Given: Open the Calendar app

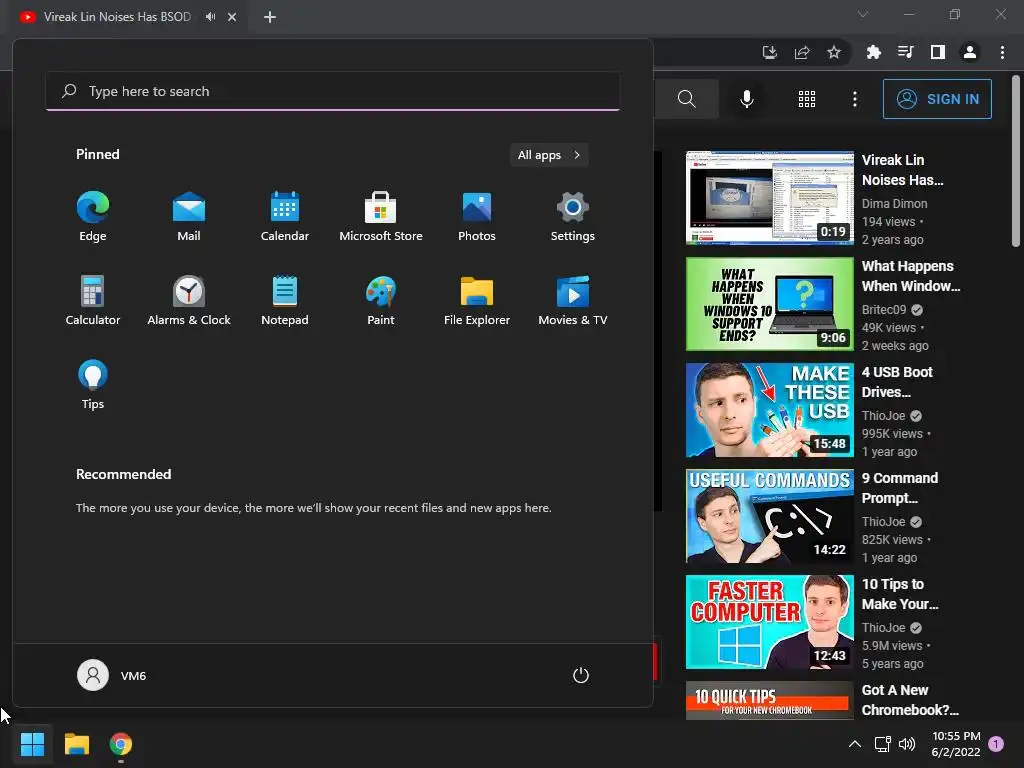Looking at the screenshot, I should point(285,217).
